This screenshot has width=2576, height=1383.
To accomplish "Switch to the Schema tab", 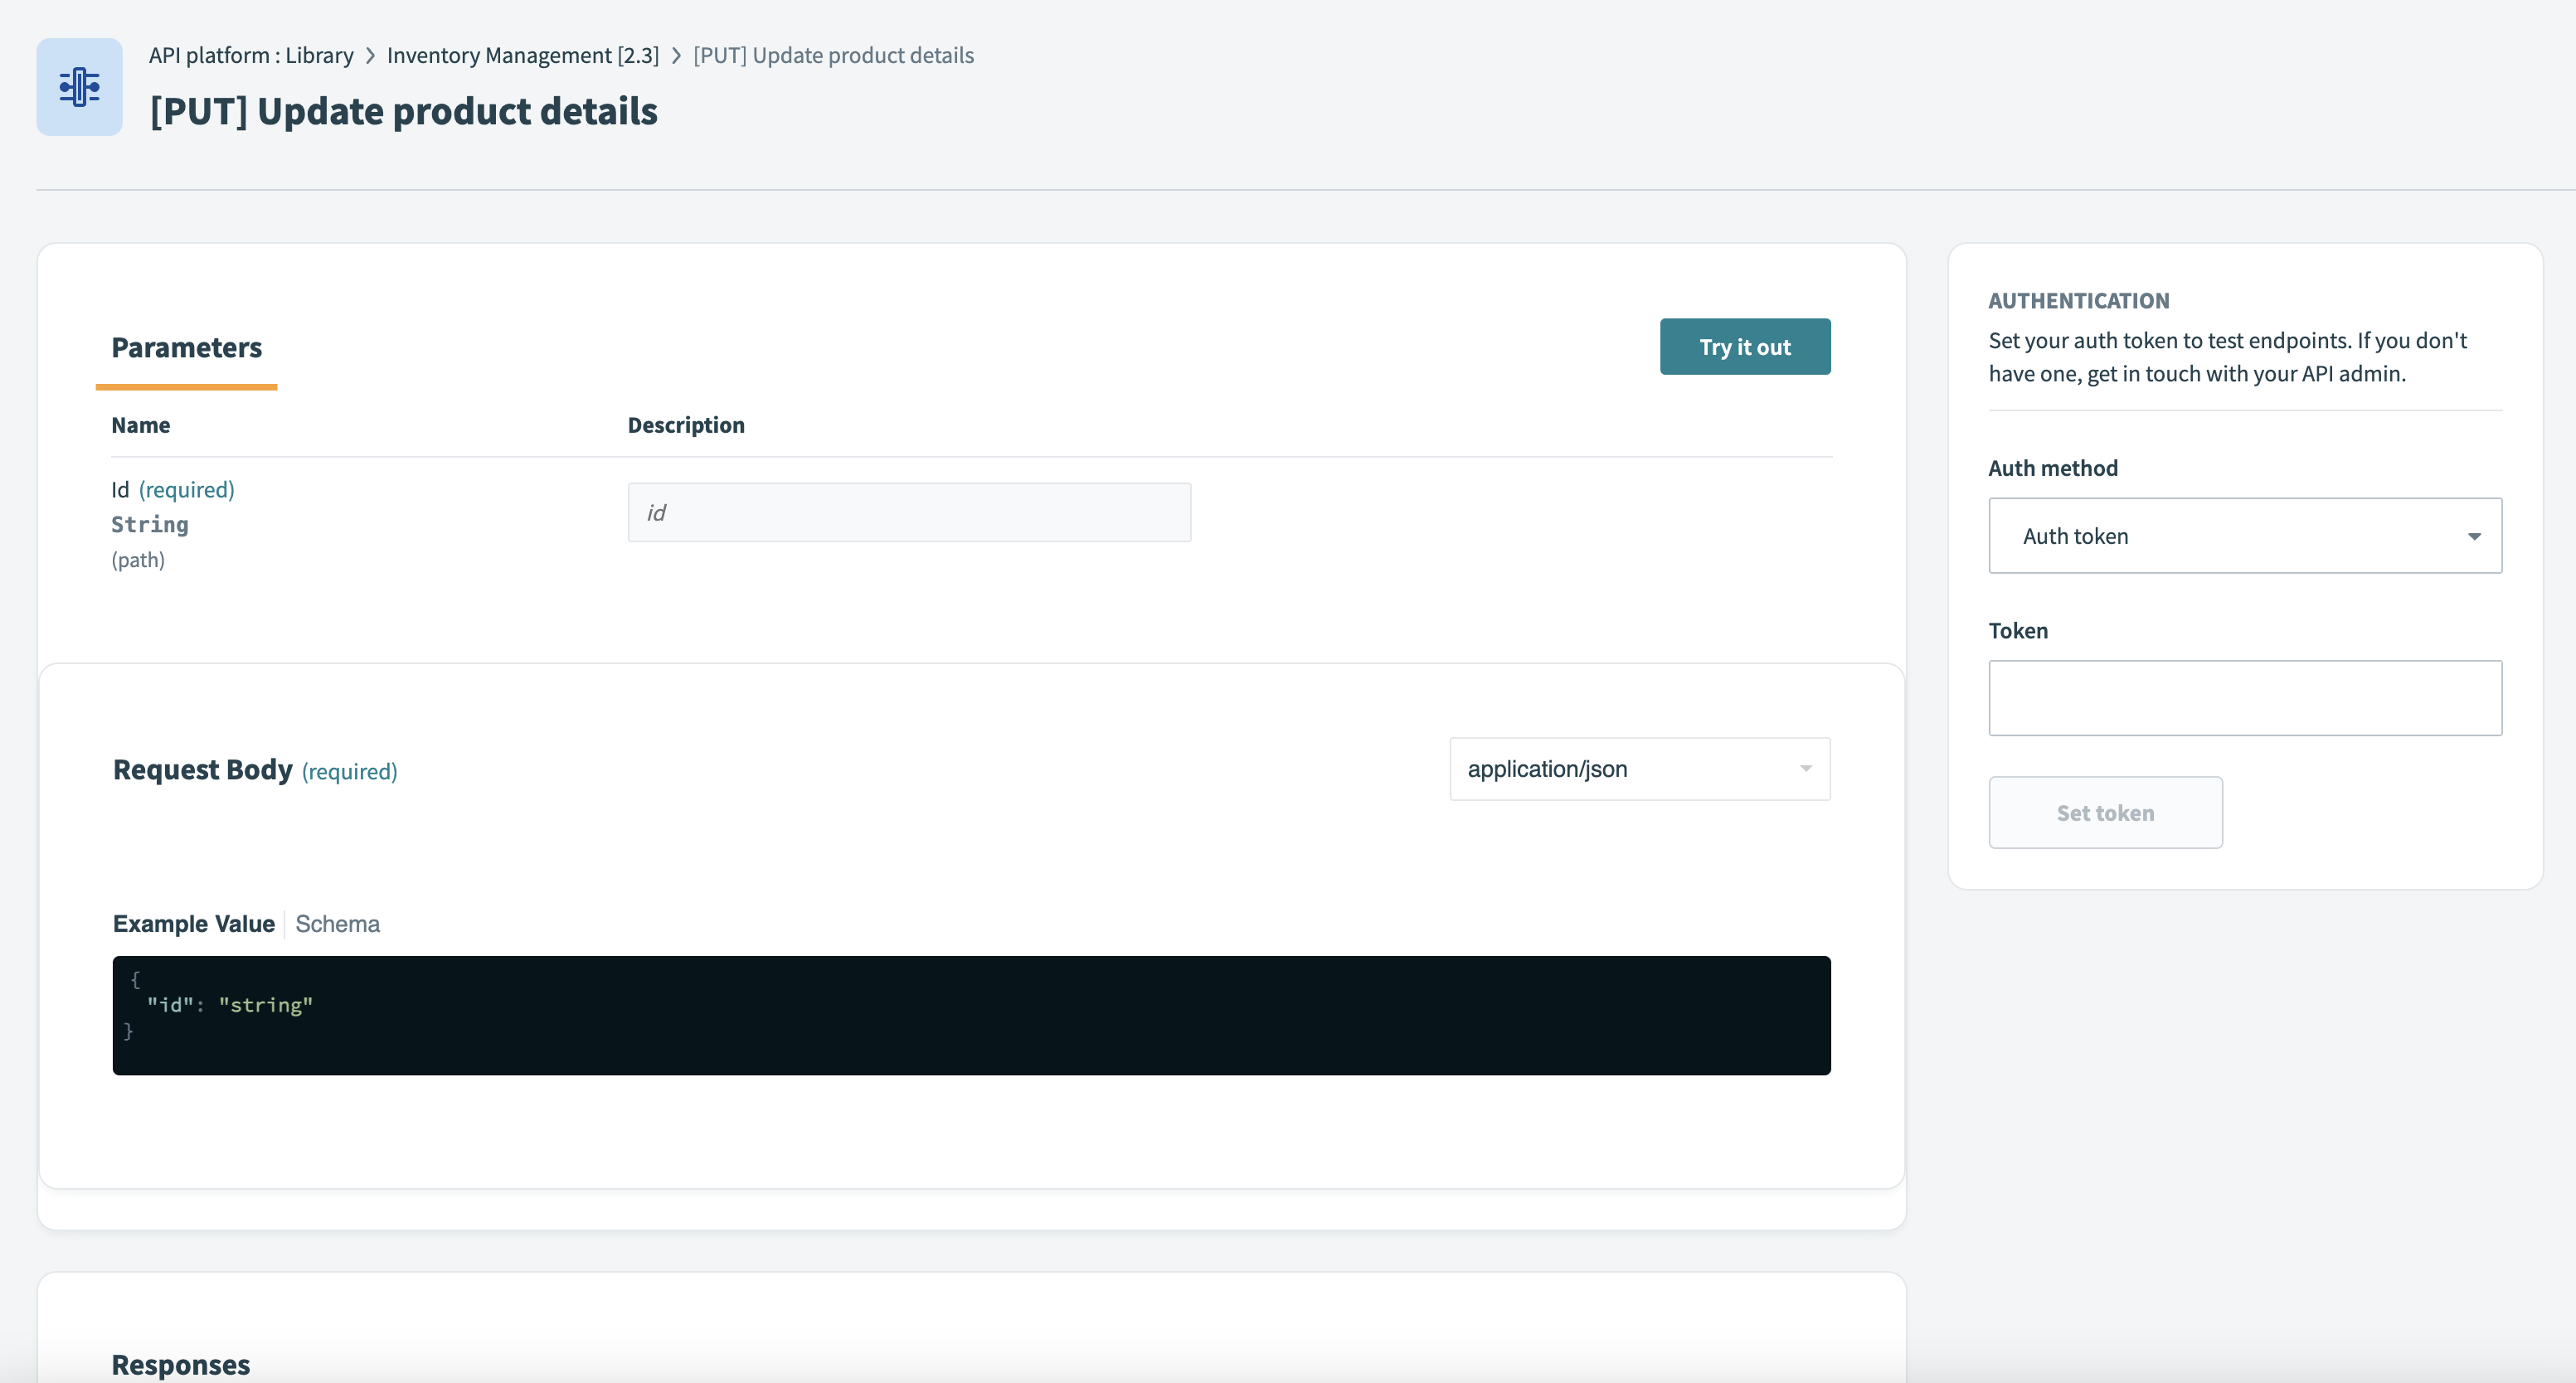I will tap(337, 924).
